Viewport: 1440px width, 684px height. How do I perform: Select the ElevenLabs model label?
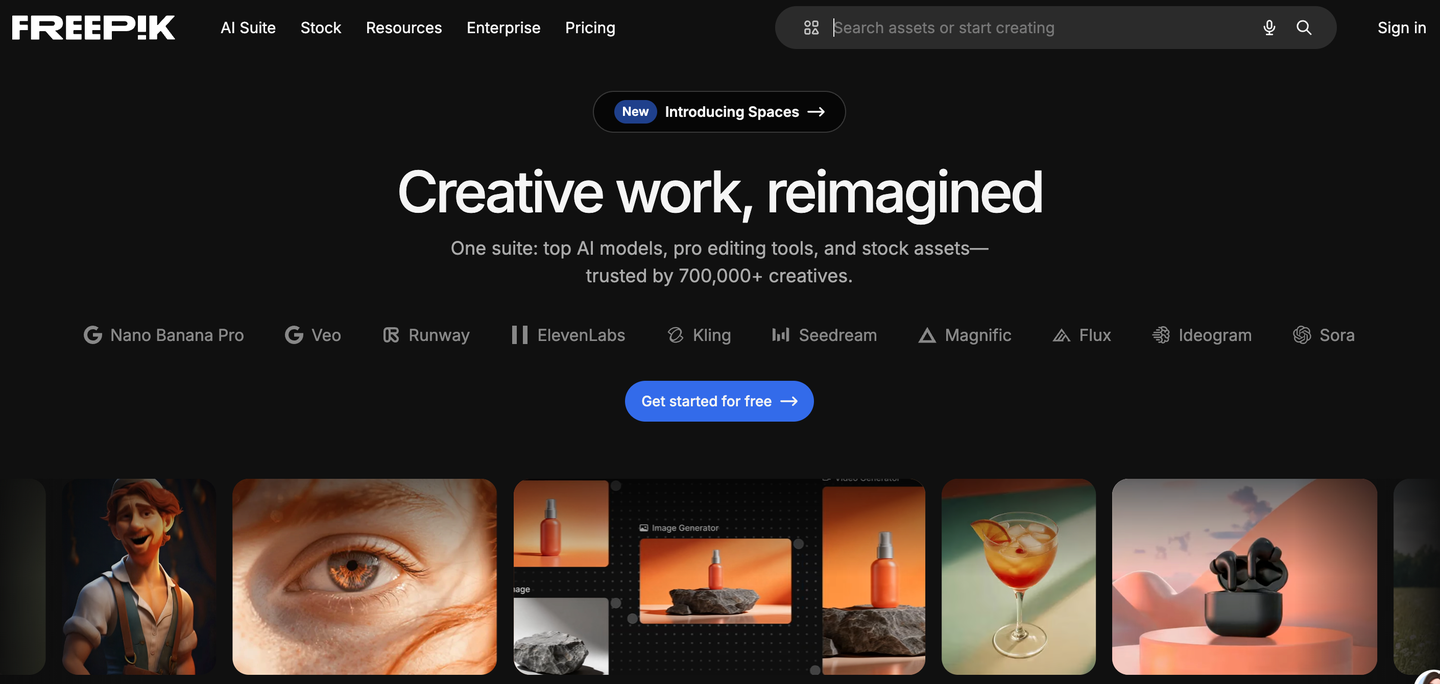[581, 335]
